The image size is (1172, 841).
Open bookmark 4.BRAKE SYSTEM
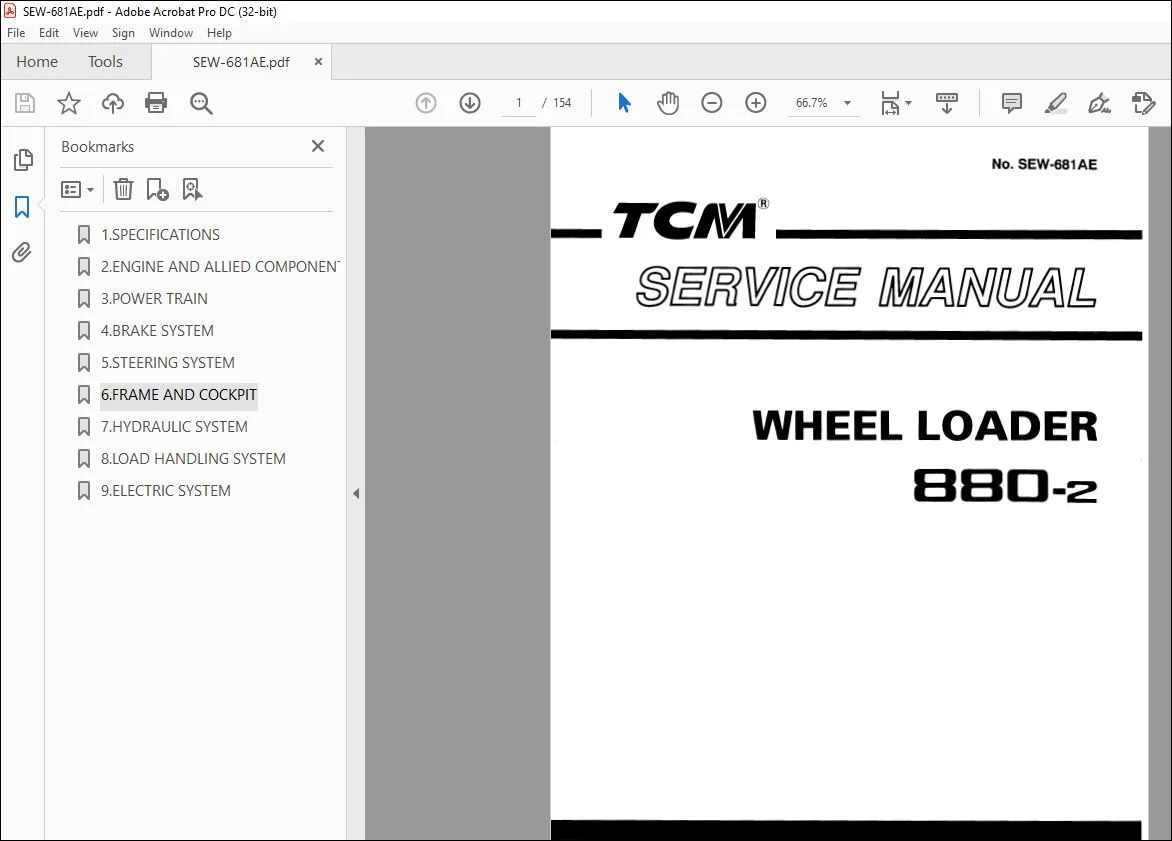pos(157,330)
